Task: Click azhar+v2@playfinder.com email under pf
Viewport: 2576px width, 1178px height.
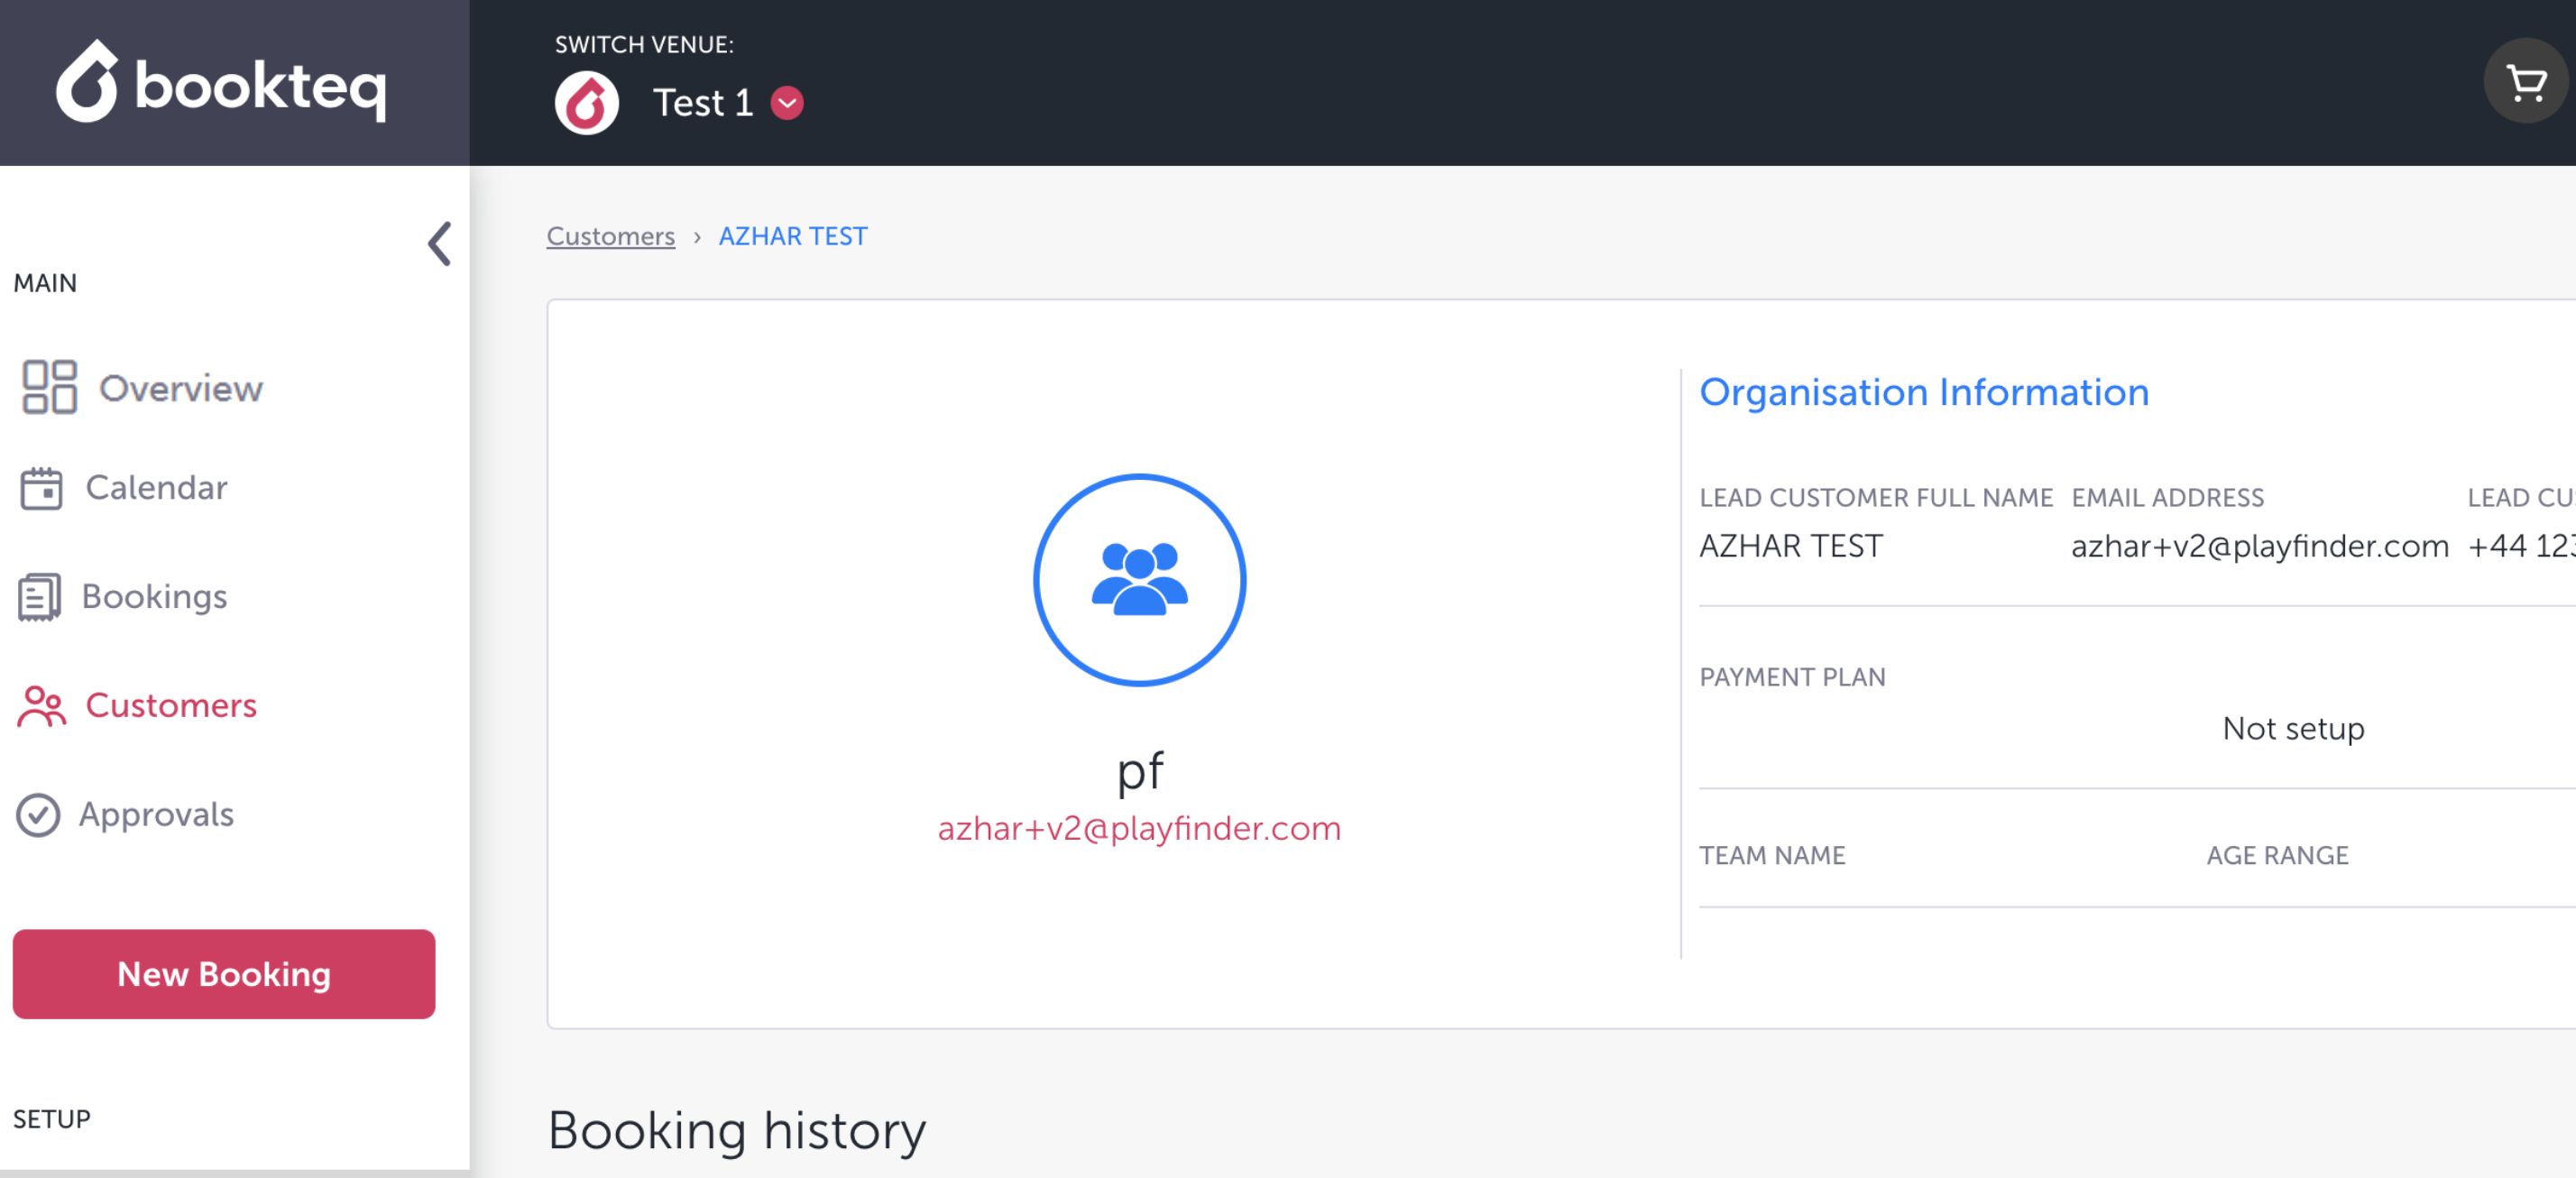Action: (x=1139, y=828)
